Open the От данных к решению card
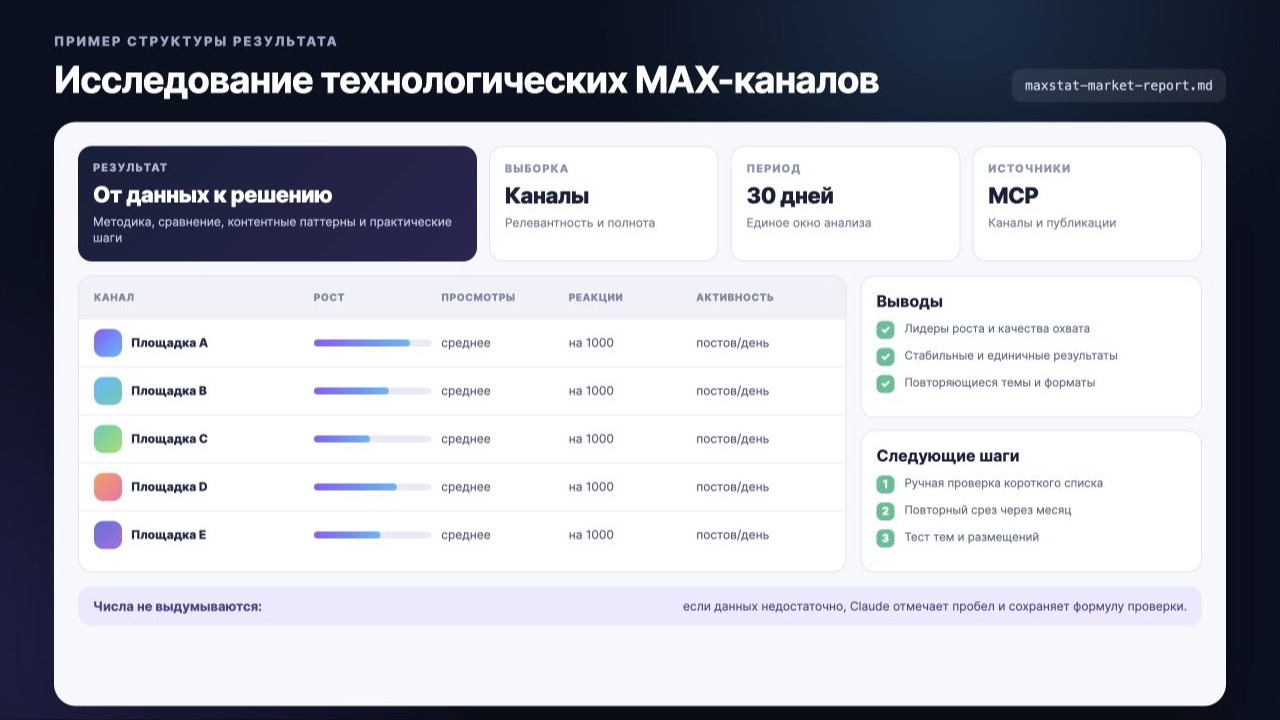 pyautogui.click(x=277, y=204)
